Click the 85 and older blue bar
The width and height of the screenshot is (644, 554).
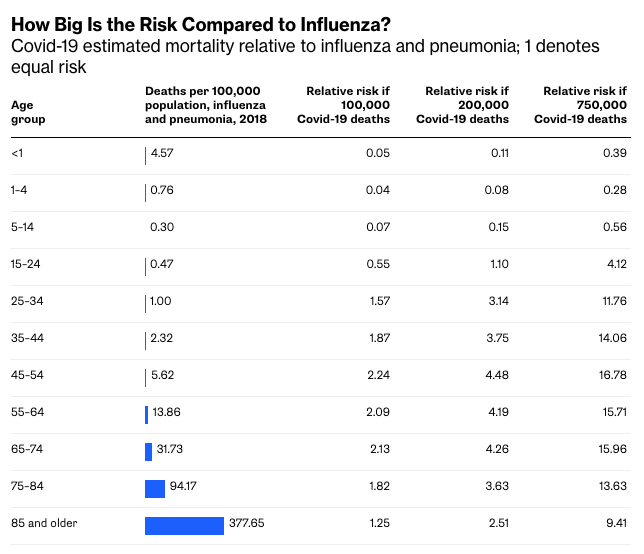[x=184, y=526]
